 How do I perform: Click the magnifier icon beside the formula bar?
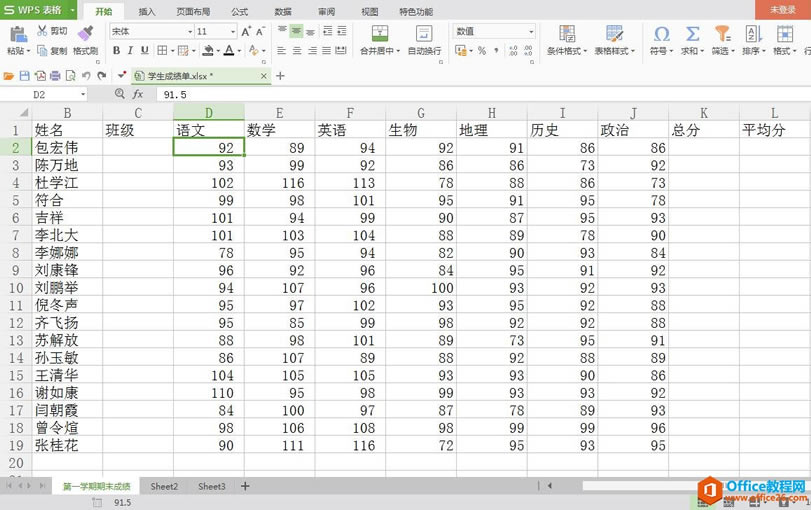(x=119, y=94)
